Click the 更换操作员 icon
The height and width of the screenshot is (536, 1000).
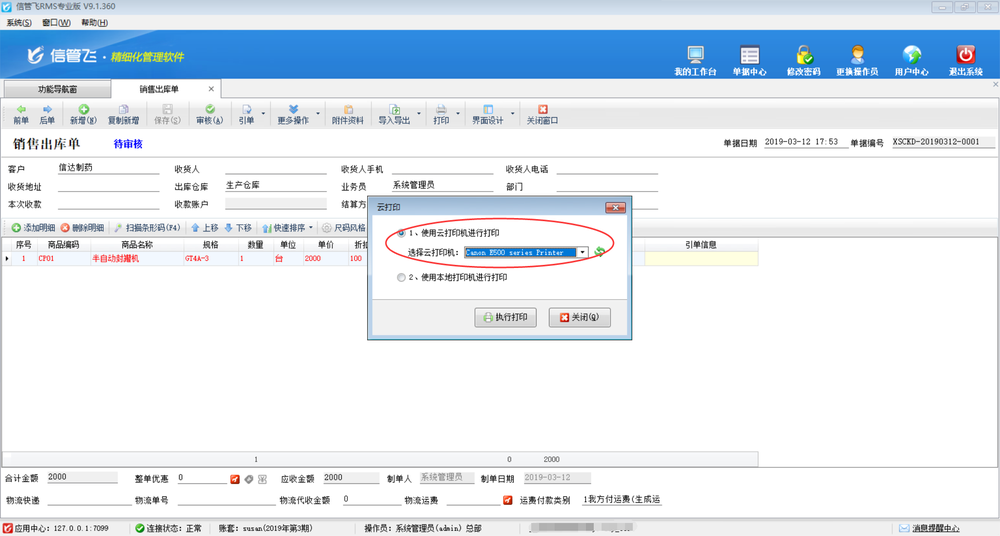pos(857,56)
